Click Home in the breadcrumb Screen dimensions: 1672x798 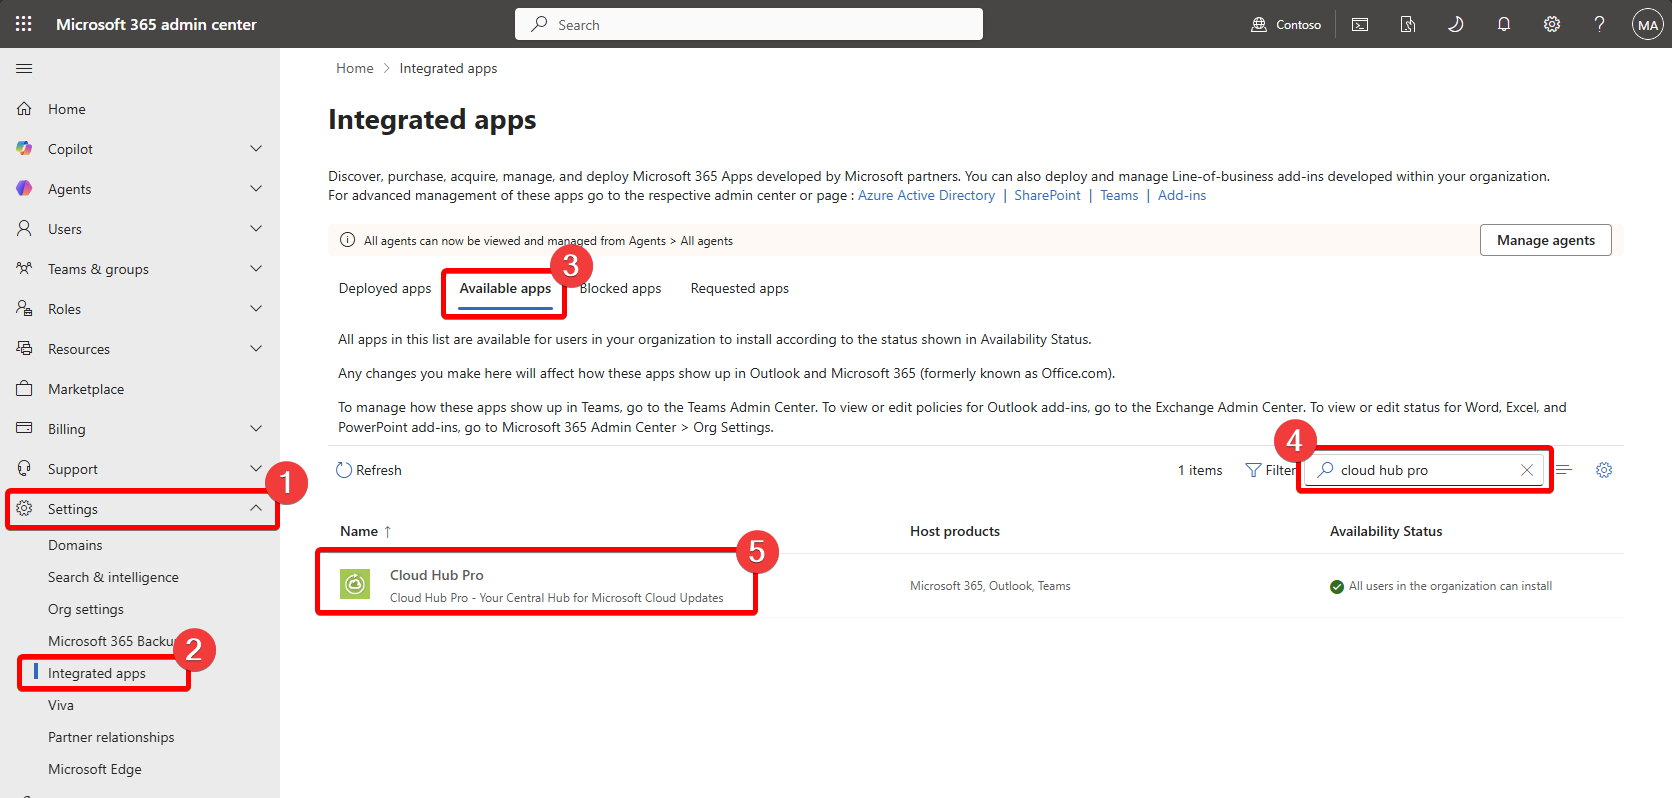pyautogui.click(x=355, y=68)
